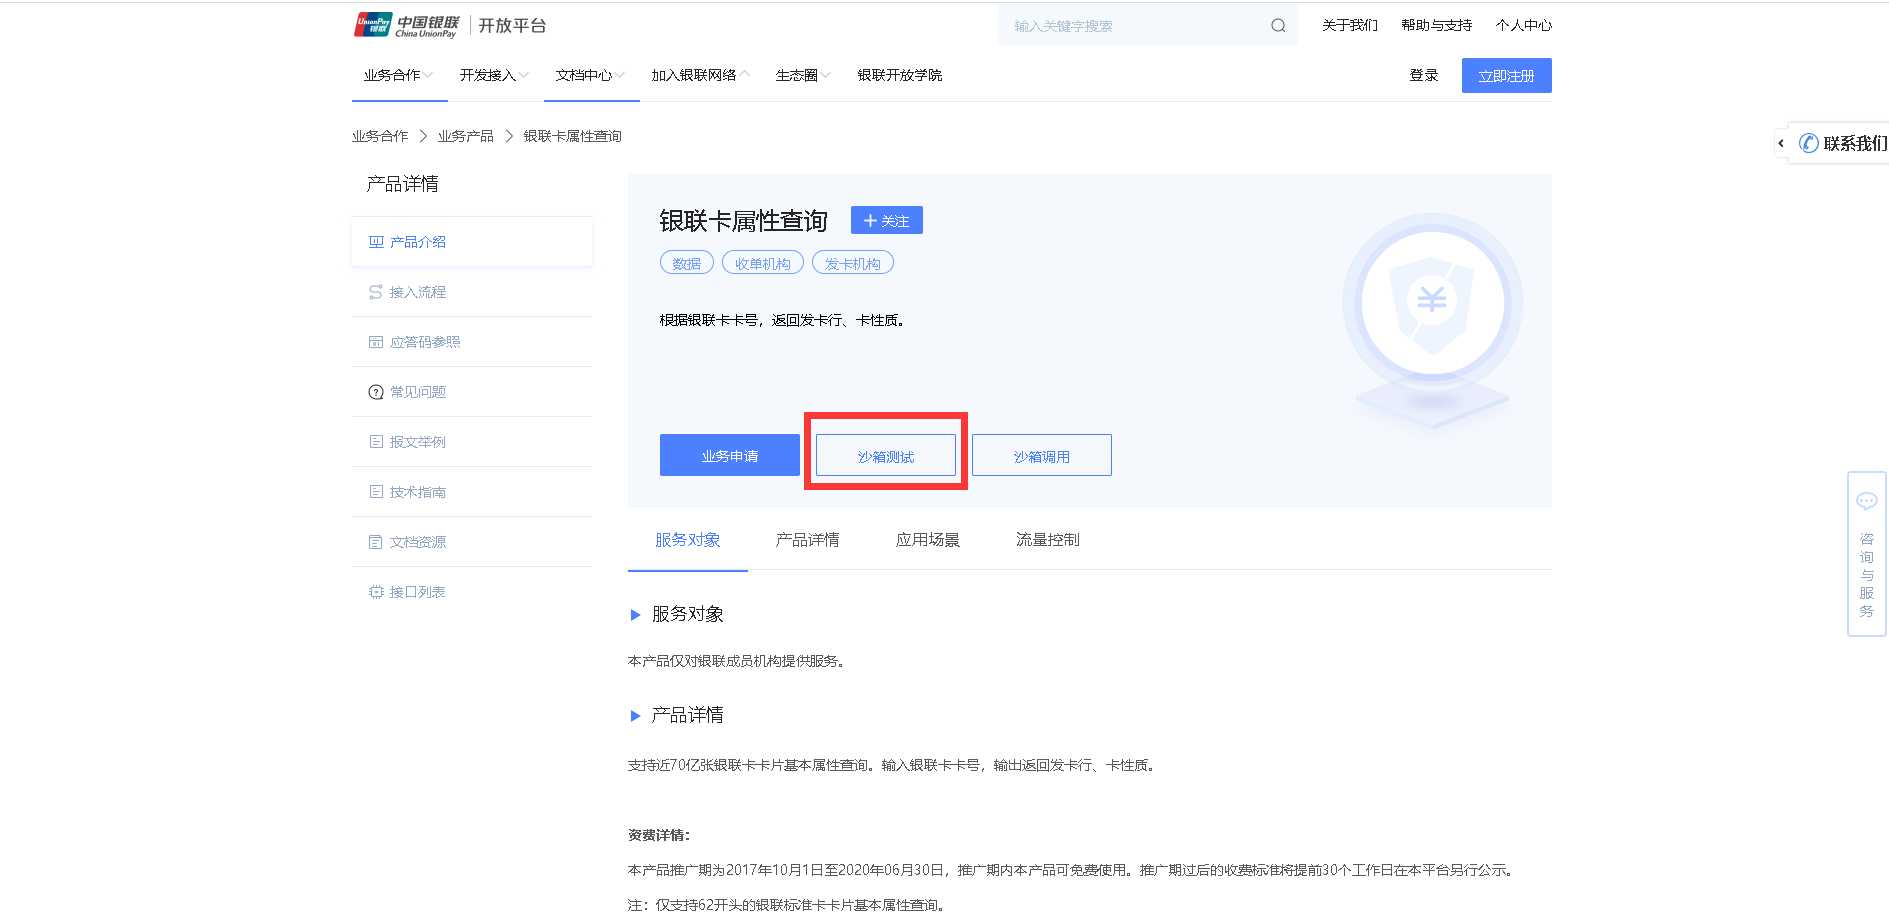Click the 接入流程 sidebar icon
The width and height of the screenshot is (1889, 920).
pyautogui.click(x=376, y=292)
